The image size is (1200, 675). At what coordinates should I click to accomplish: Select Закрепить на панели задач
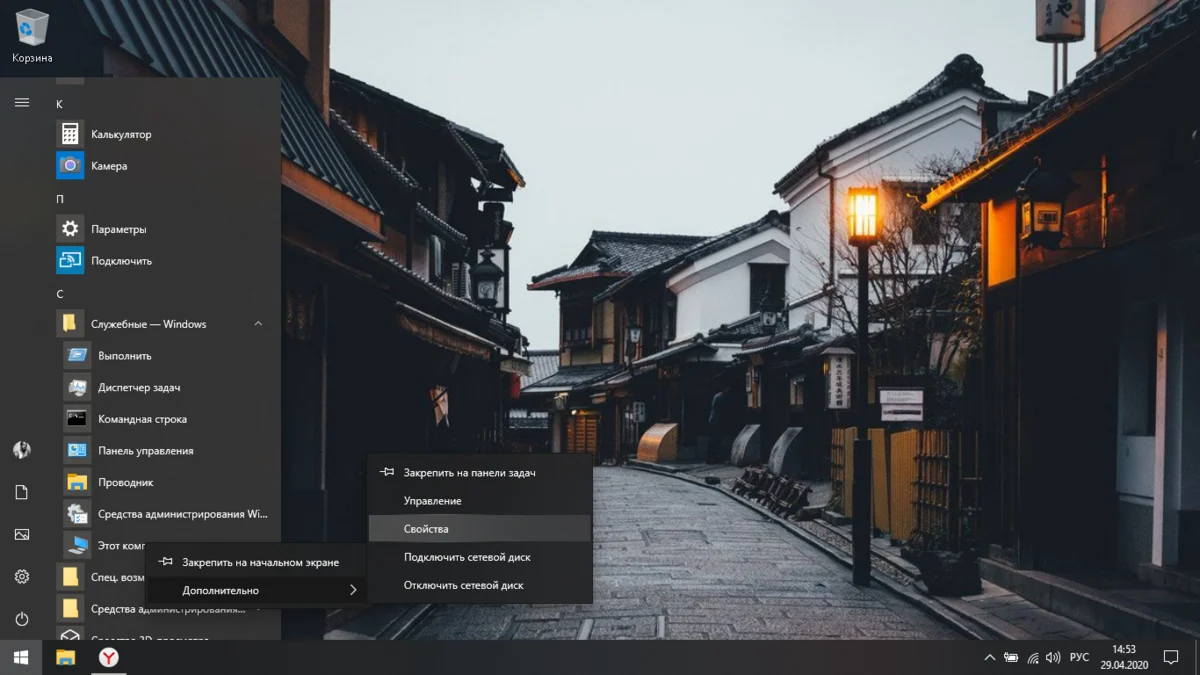coord(480,472)
